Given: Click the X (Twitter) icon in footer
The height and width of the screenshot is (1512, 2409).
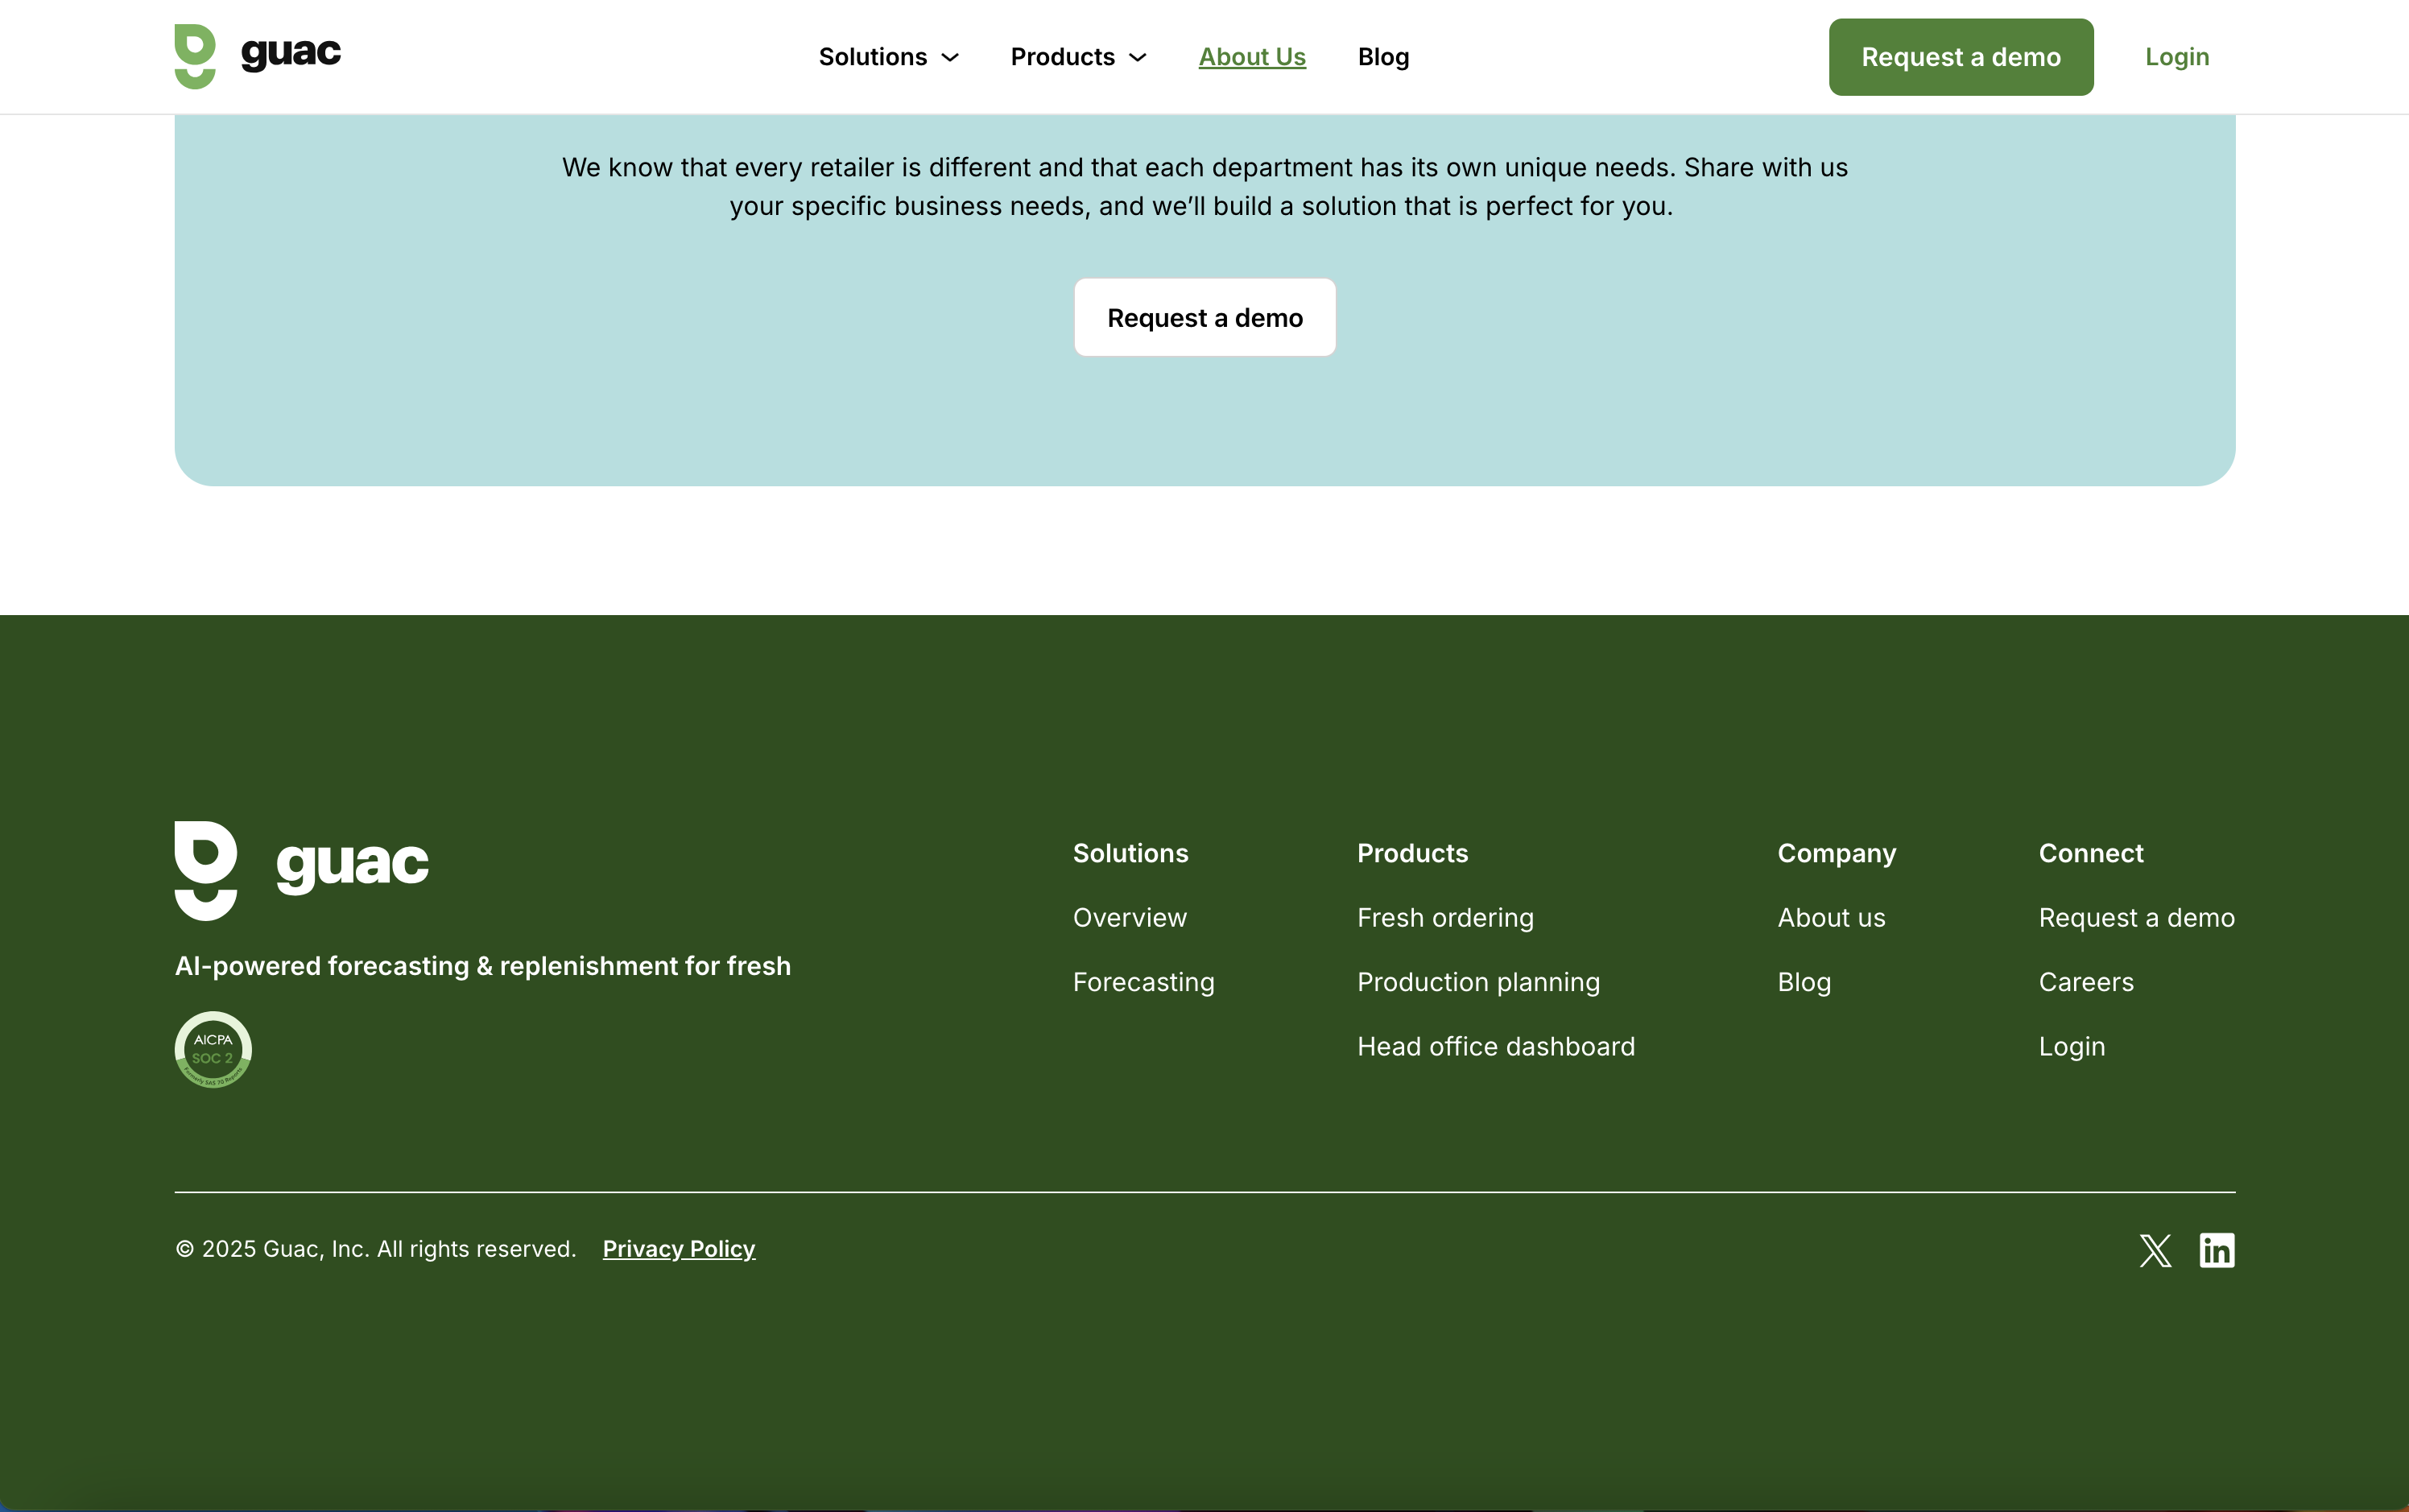Looking at the screenshot, I should pyautogui.click(x=2155, y=1250).
